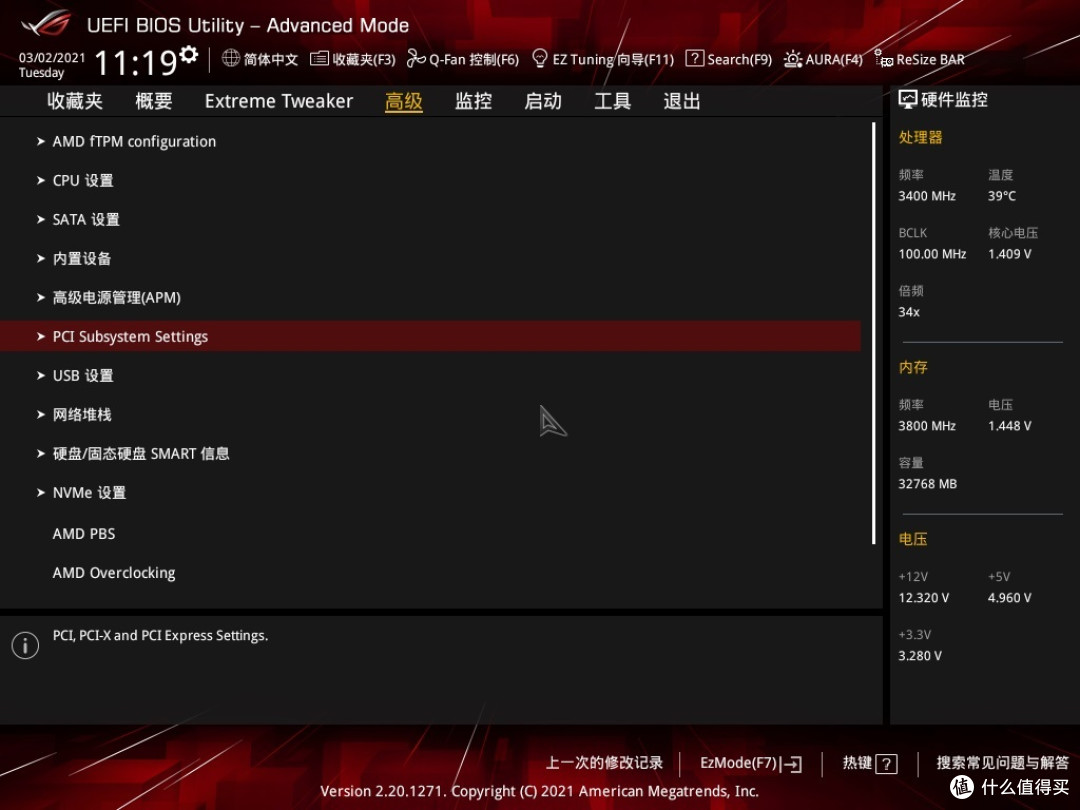1080x810 pixels.
Task: Expand SATA 设置 configuration
Action: (x=83, y=219)
